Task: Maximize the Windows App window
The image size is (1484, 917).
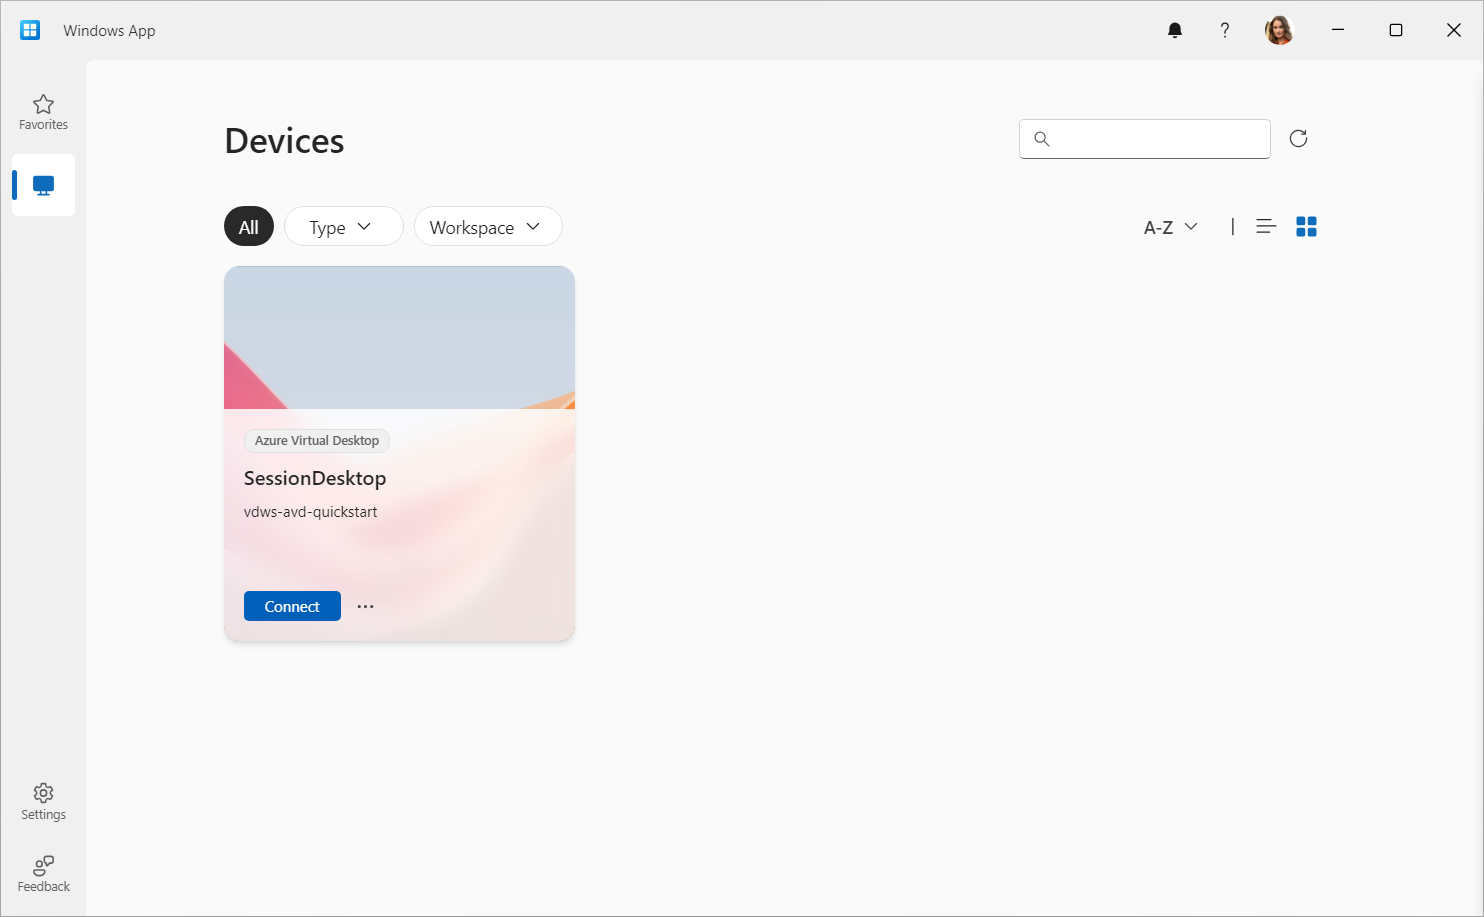Action: tap(1396, 30)
